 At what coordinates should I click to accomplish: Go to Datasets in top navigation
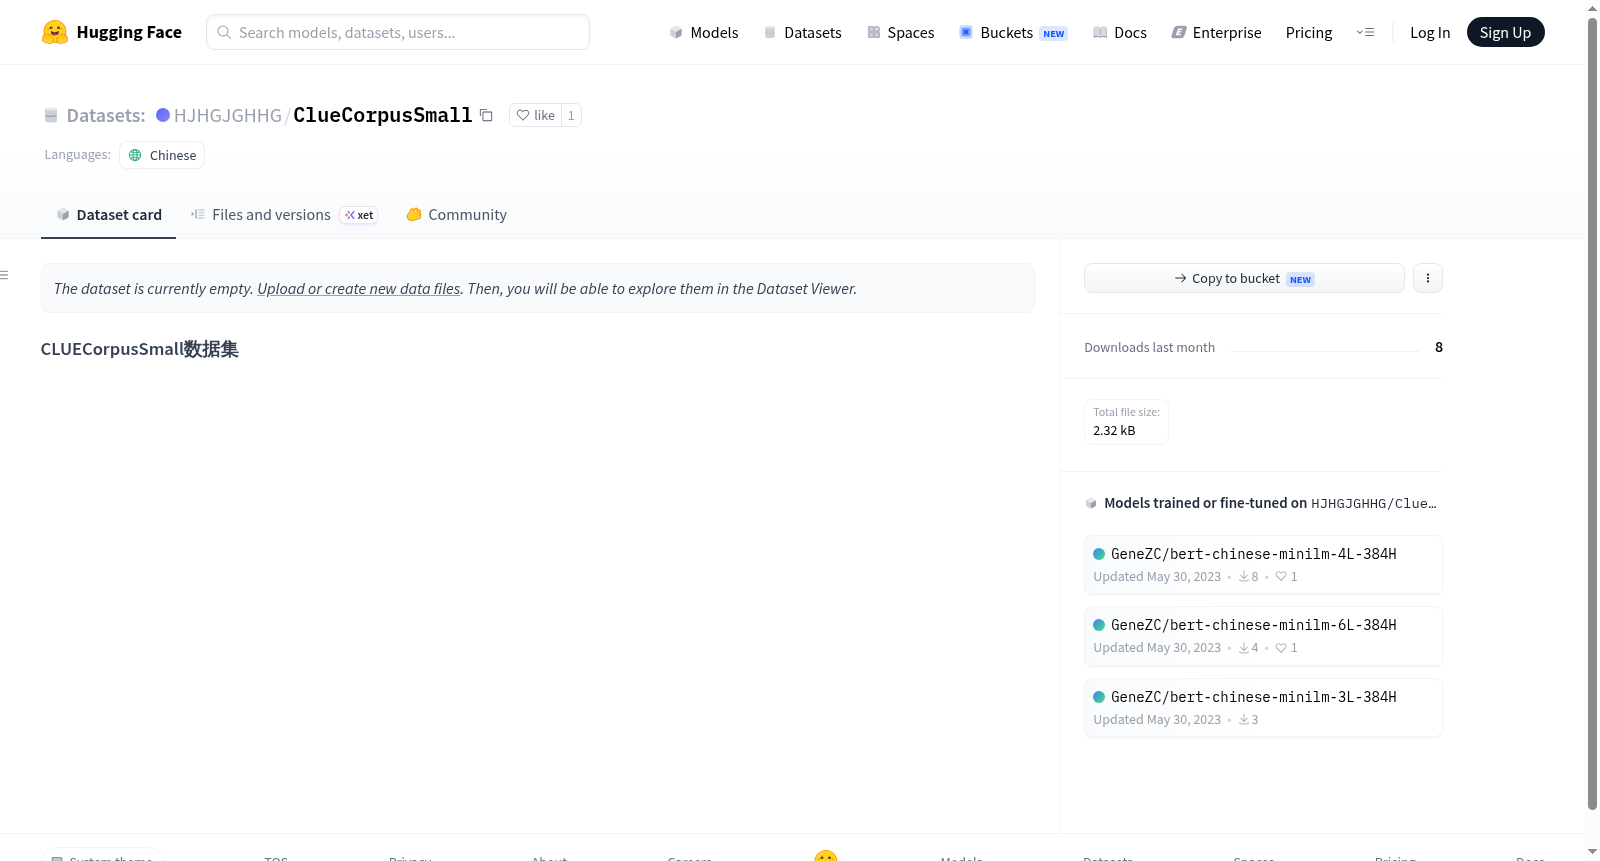[803, 32]
